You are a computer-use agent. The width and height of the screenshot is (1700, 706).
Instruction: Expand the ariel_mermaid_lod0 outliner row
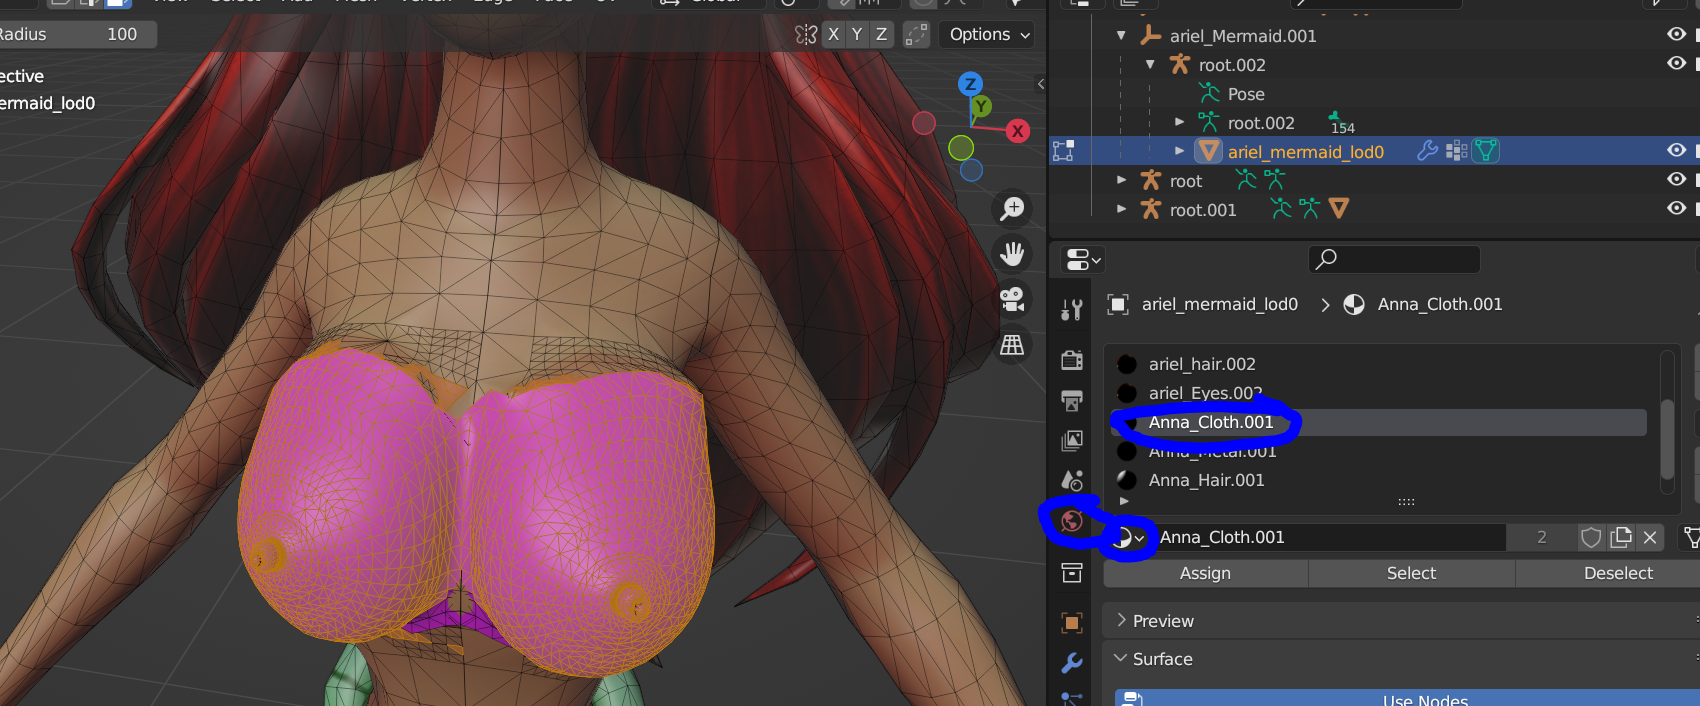[1179, 151]
